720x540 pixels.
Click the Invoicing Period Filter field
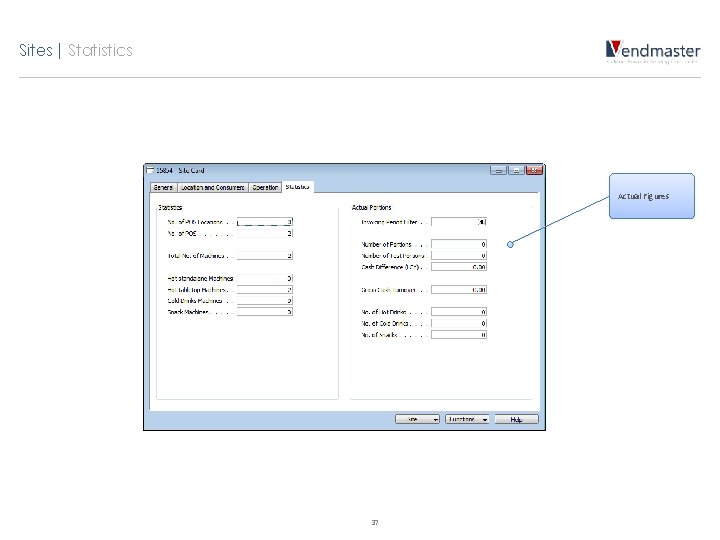(459, 222)
